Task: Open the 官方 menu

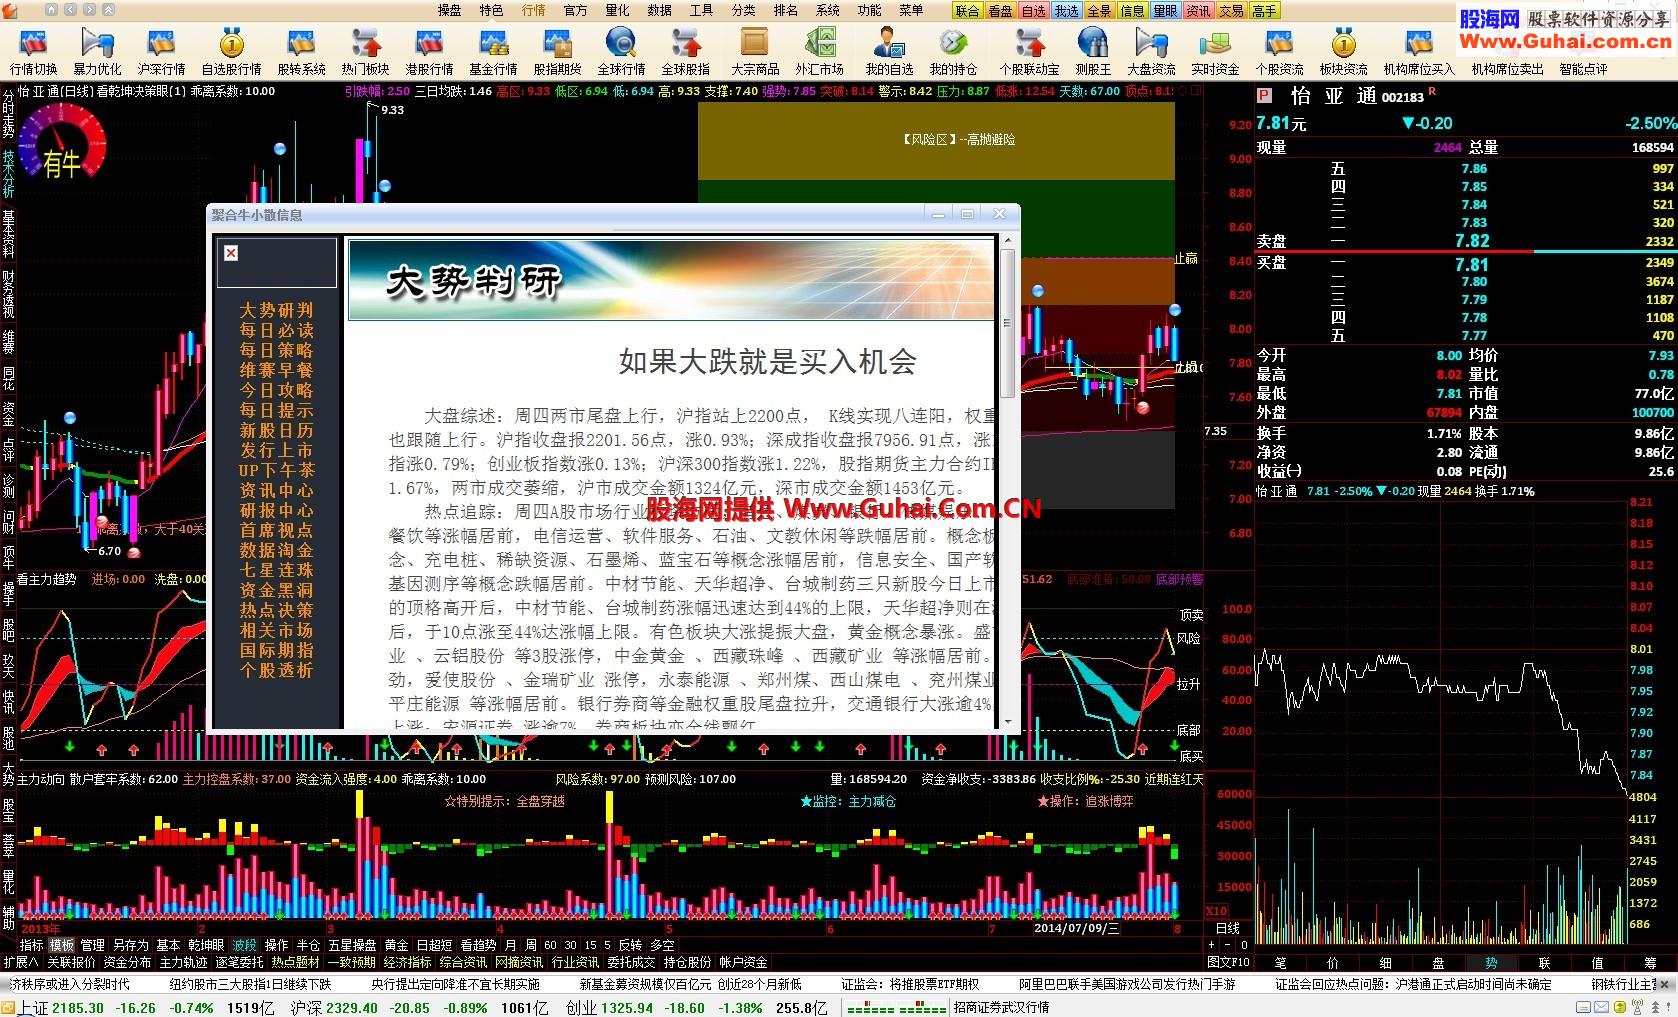Action: tap(576, 10)
